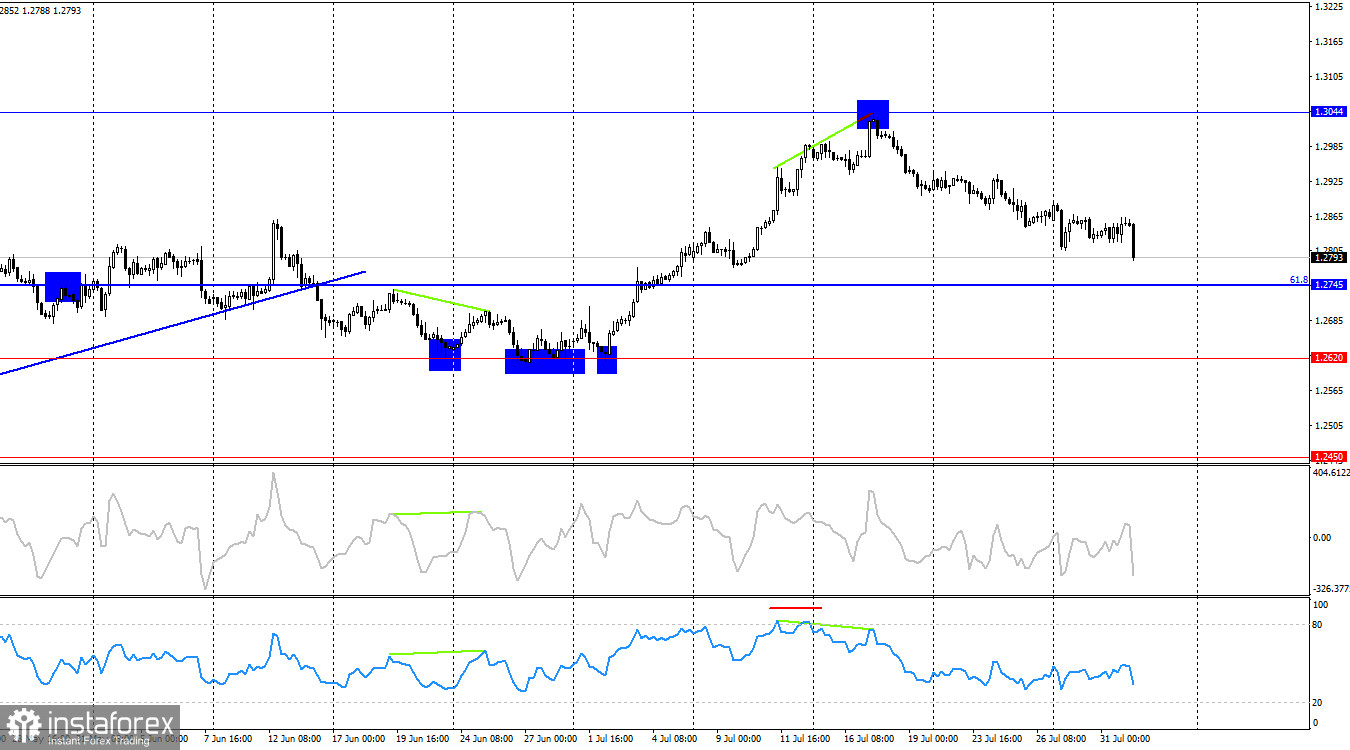
Task: Click the 404.6122 indicator scale value
Action: 1331,473
